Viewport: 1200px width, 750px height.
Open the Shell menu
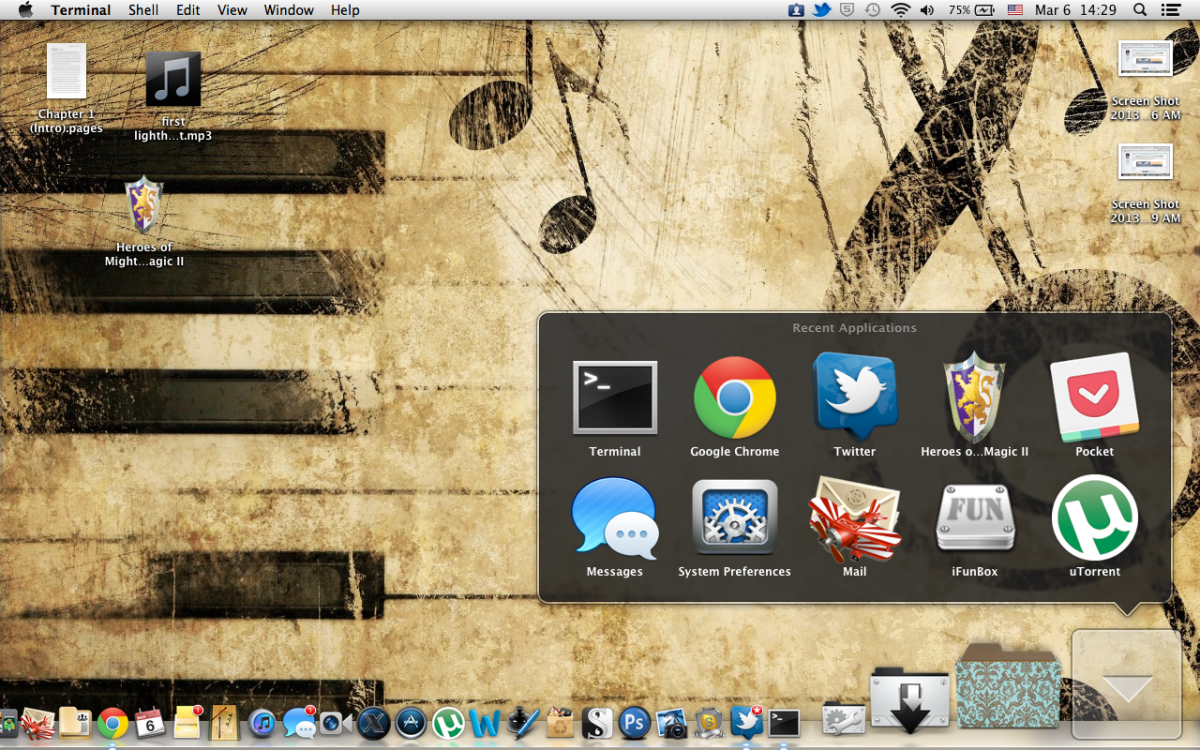pyautogui.click(x=144, y=10)
